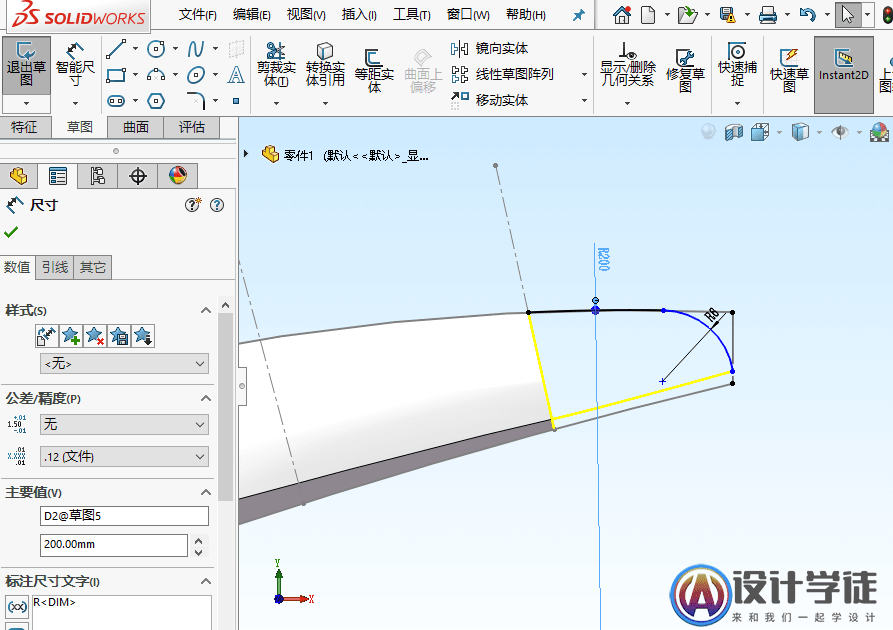893x630 pixels.
Task: Click Convert Entities (转换实体引用) tool
Action: click(x=325, y=66)
